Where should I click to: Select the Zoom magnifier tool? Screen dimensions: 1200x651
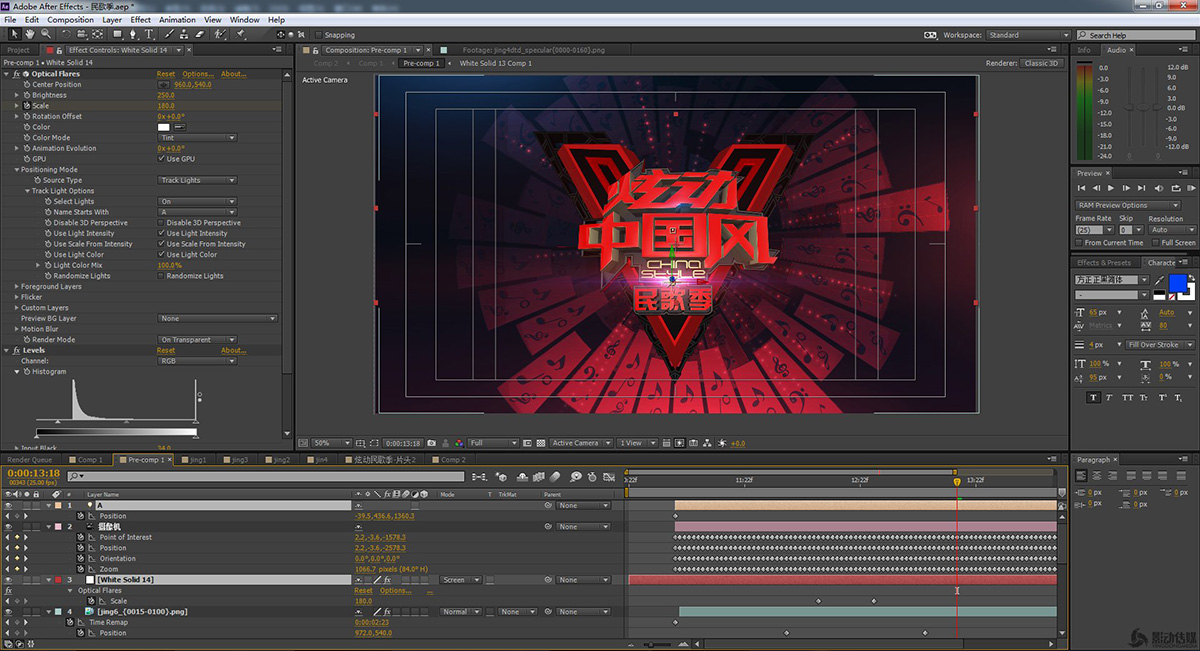(46, 34)
